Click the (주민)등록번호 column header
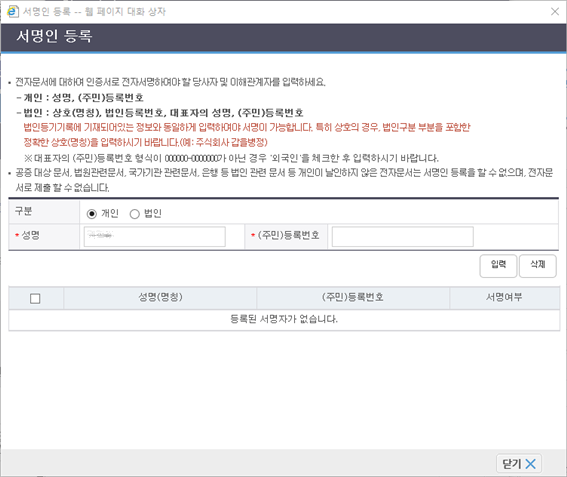This screenshot has height=477, width=567. [x=353, y=297]
